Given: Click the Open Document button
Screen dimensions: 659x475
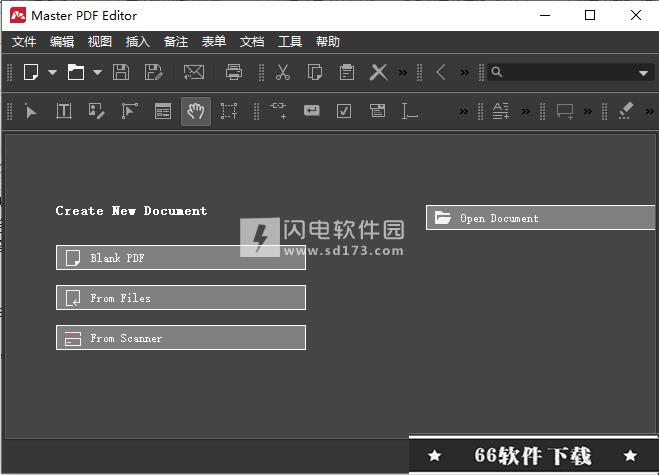Looking at the screenshot, I should click(540, 218).
